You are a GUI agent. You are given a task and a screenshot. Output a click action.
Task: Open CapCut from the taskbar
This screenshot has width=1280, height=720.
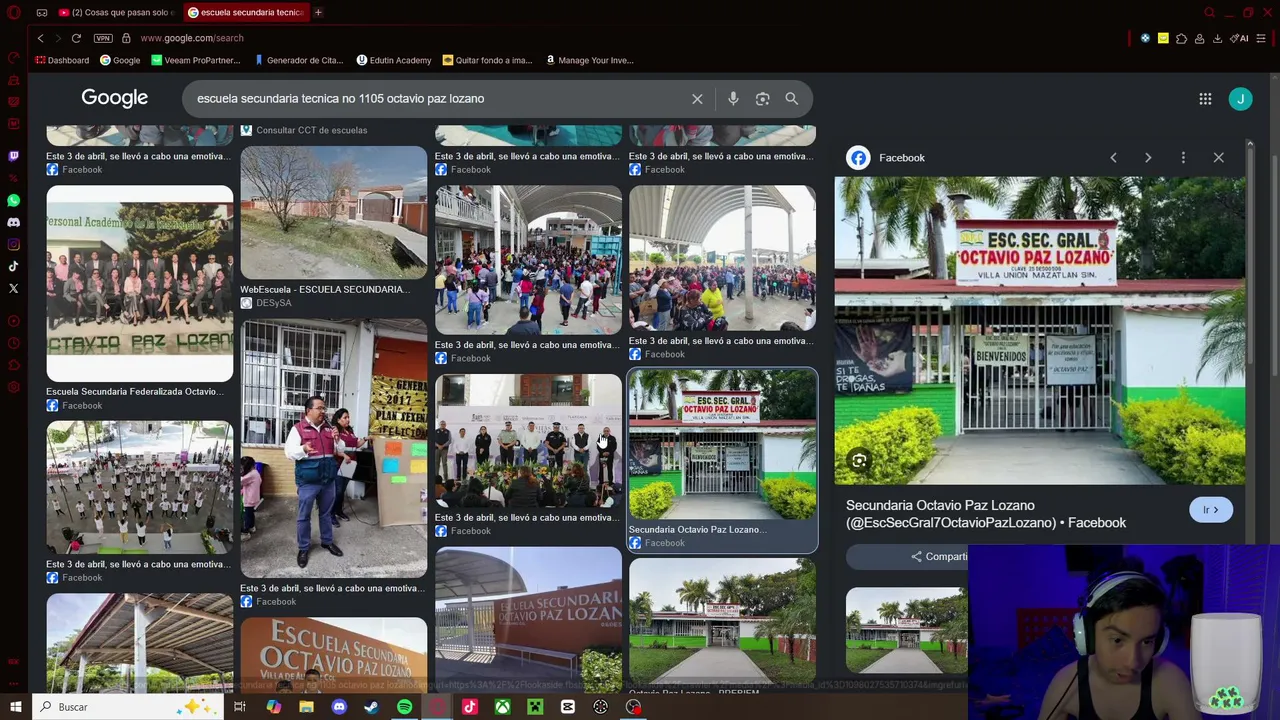[567, 707]
